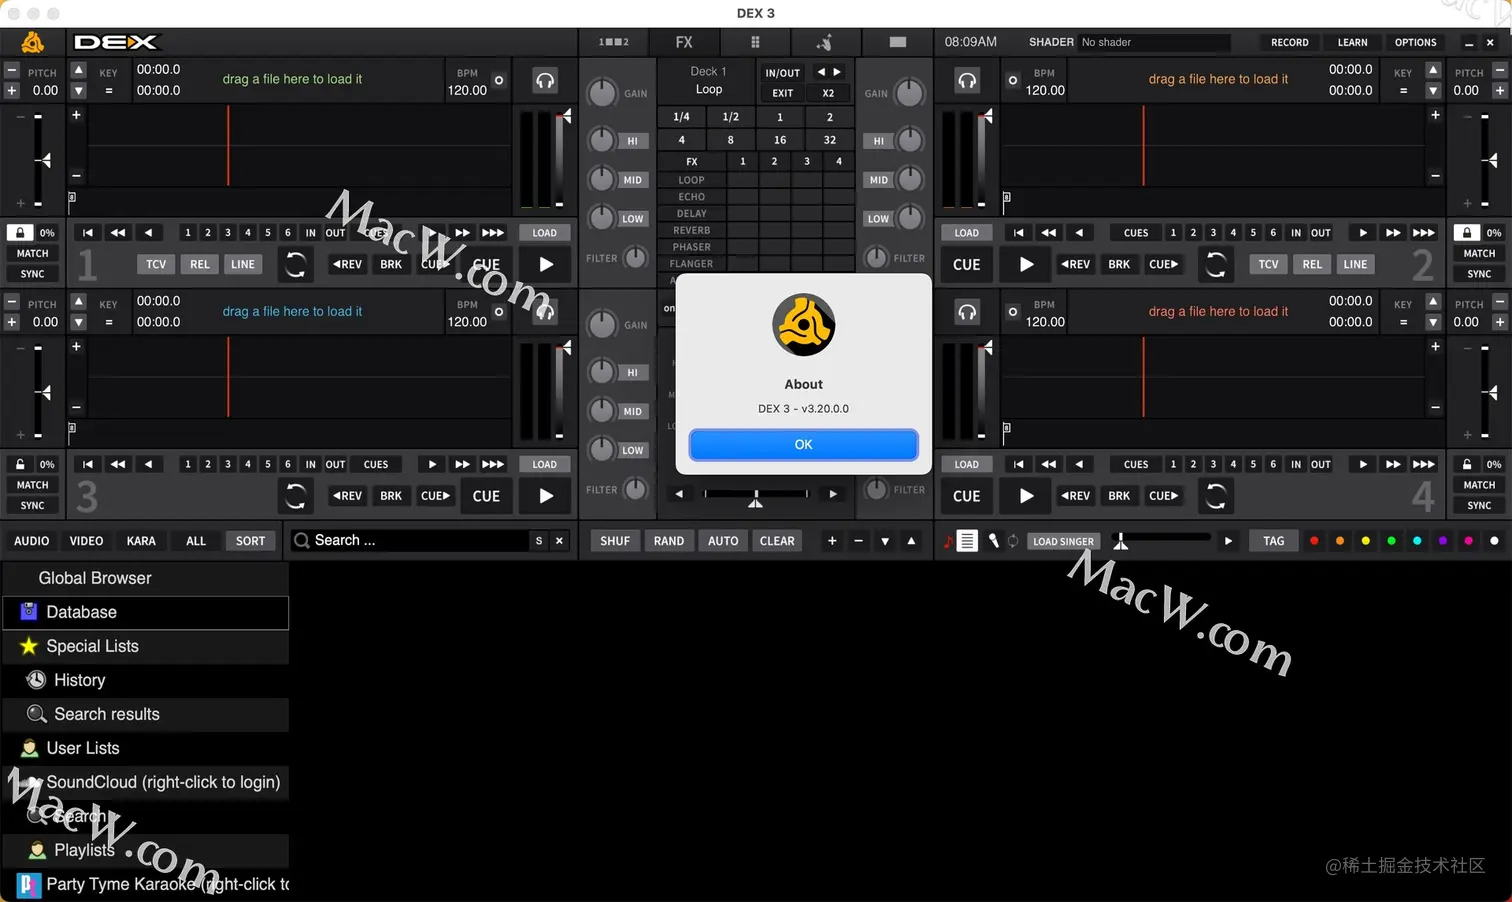Decrease deck 2 pitch with minus button
The height and width of the screenshot is (902, 1512).
click(1499, 71)
